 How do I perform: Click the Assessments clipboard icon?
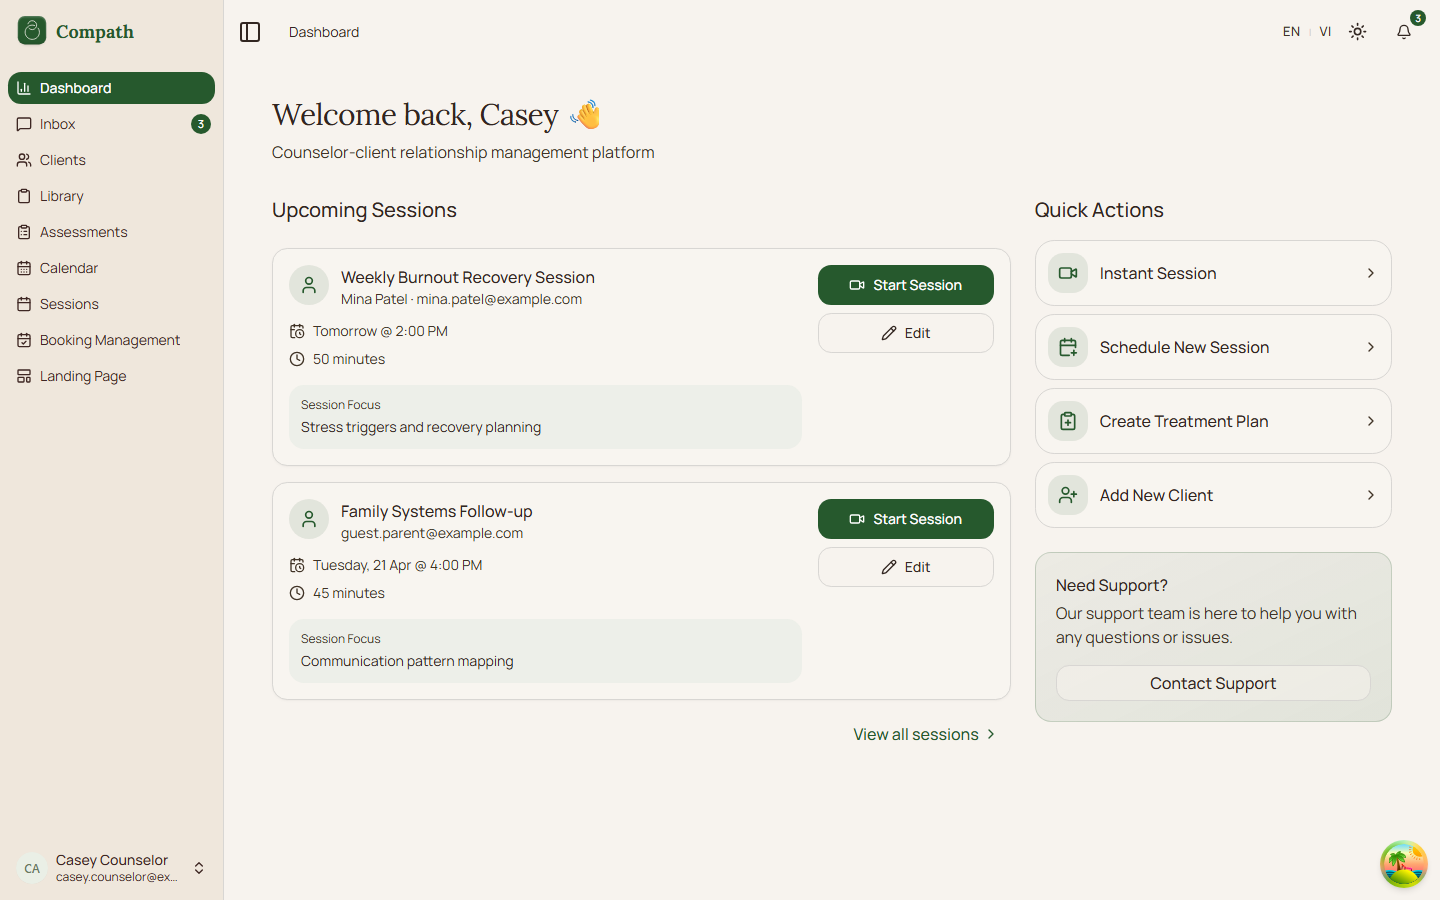24,232
